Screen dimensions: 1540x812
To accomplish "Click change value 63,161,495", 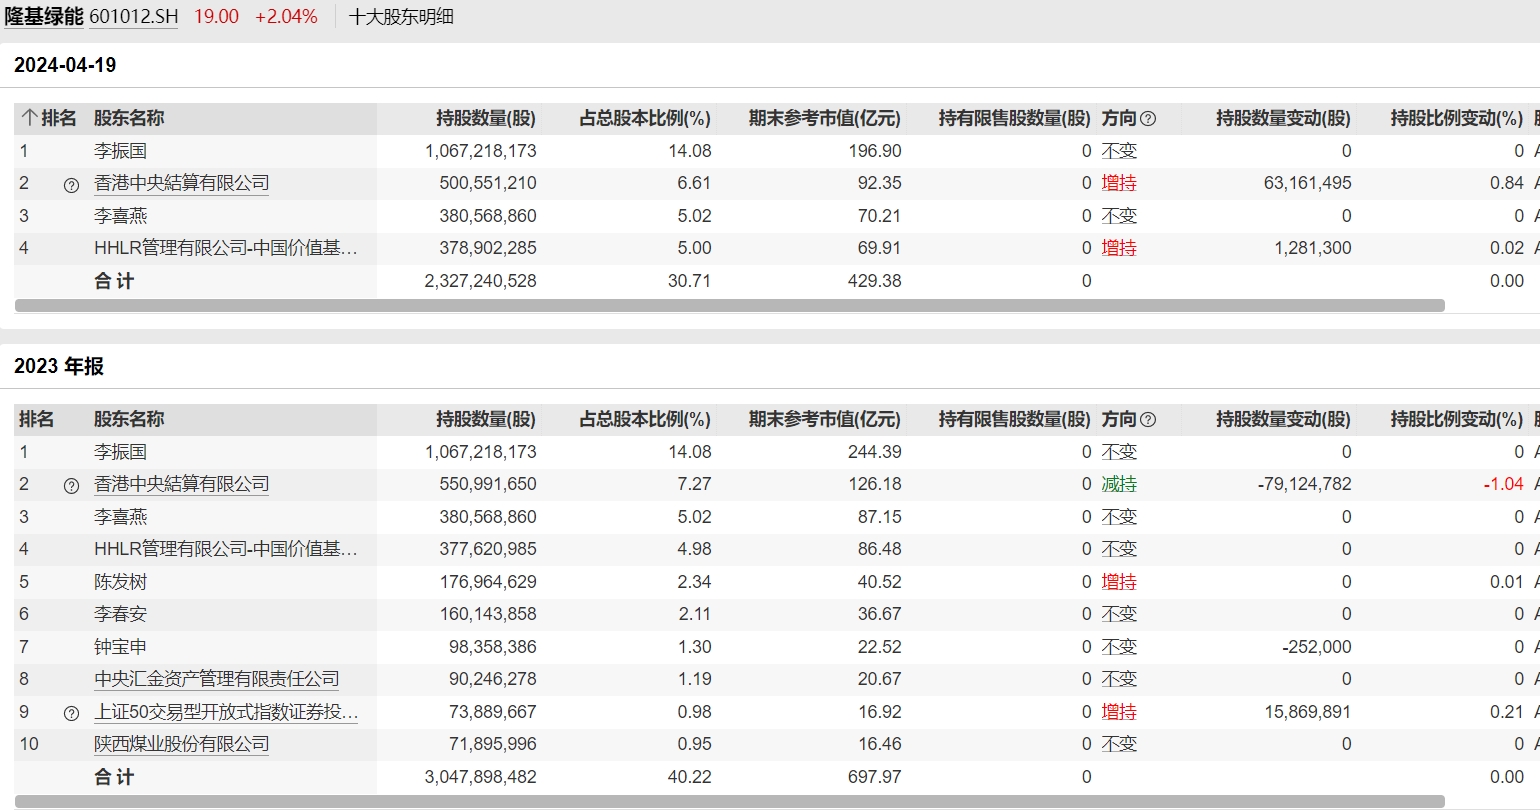I will [1308, 183].
